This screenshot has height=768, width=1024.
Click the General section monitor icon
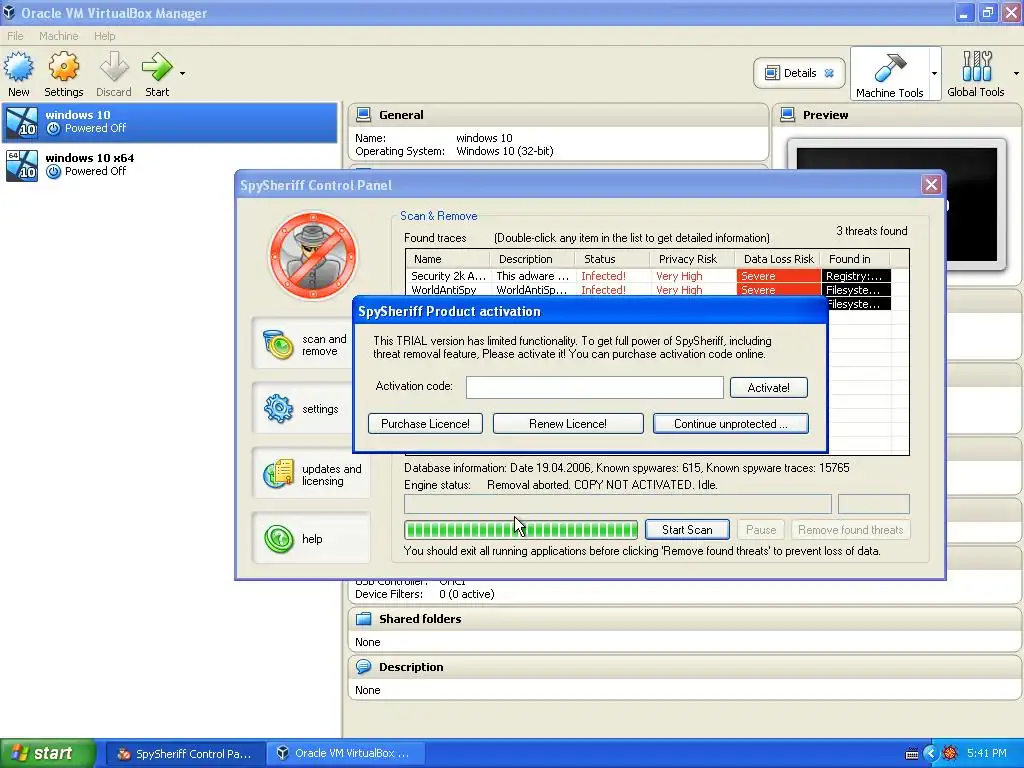point(363,115)
